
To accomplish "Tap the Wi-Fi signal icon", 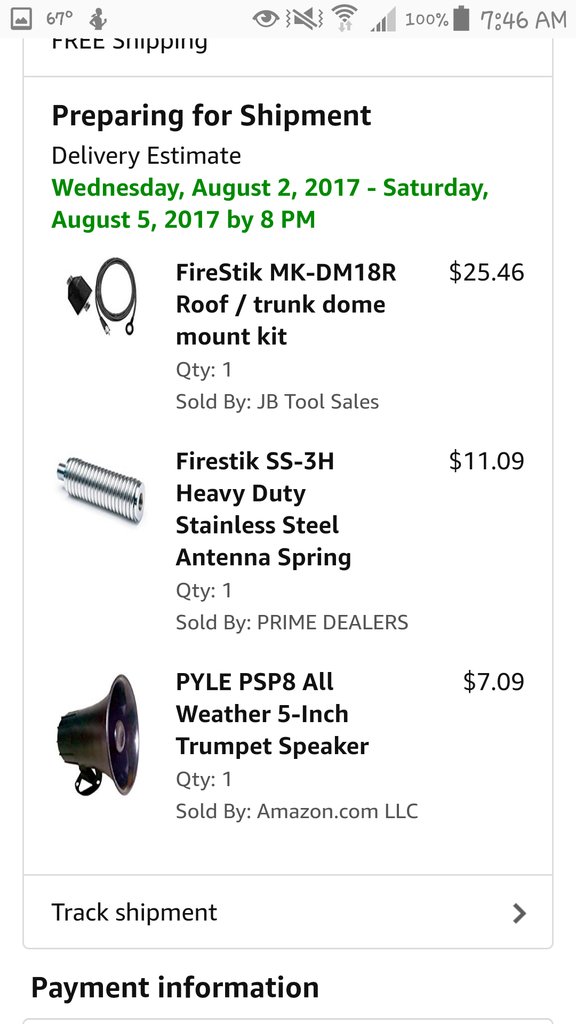I will click(344, 18).
